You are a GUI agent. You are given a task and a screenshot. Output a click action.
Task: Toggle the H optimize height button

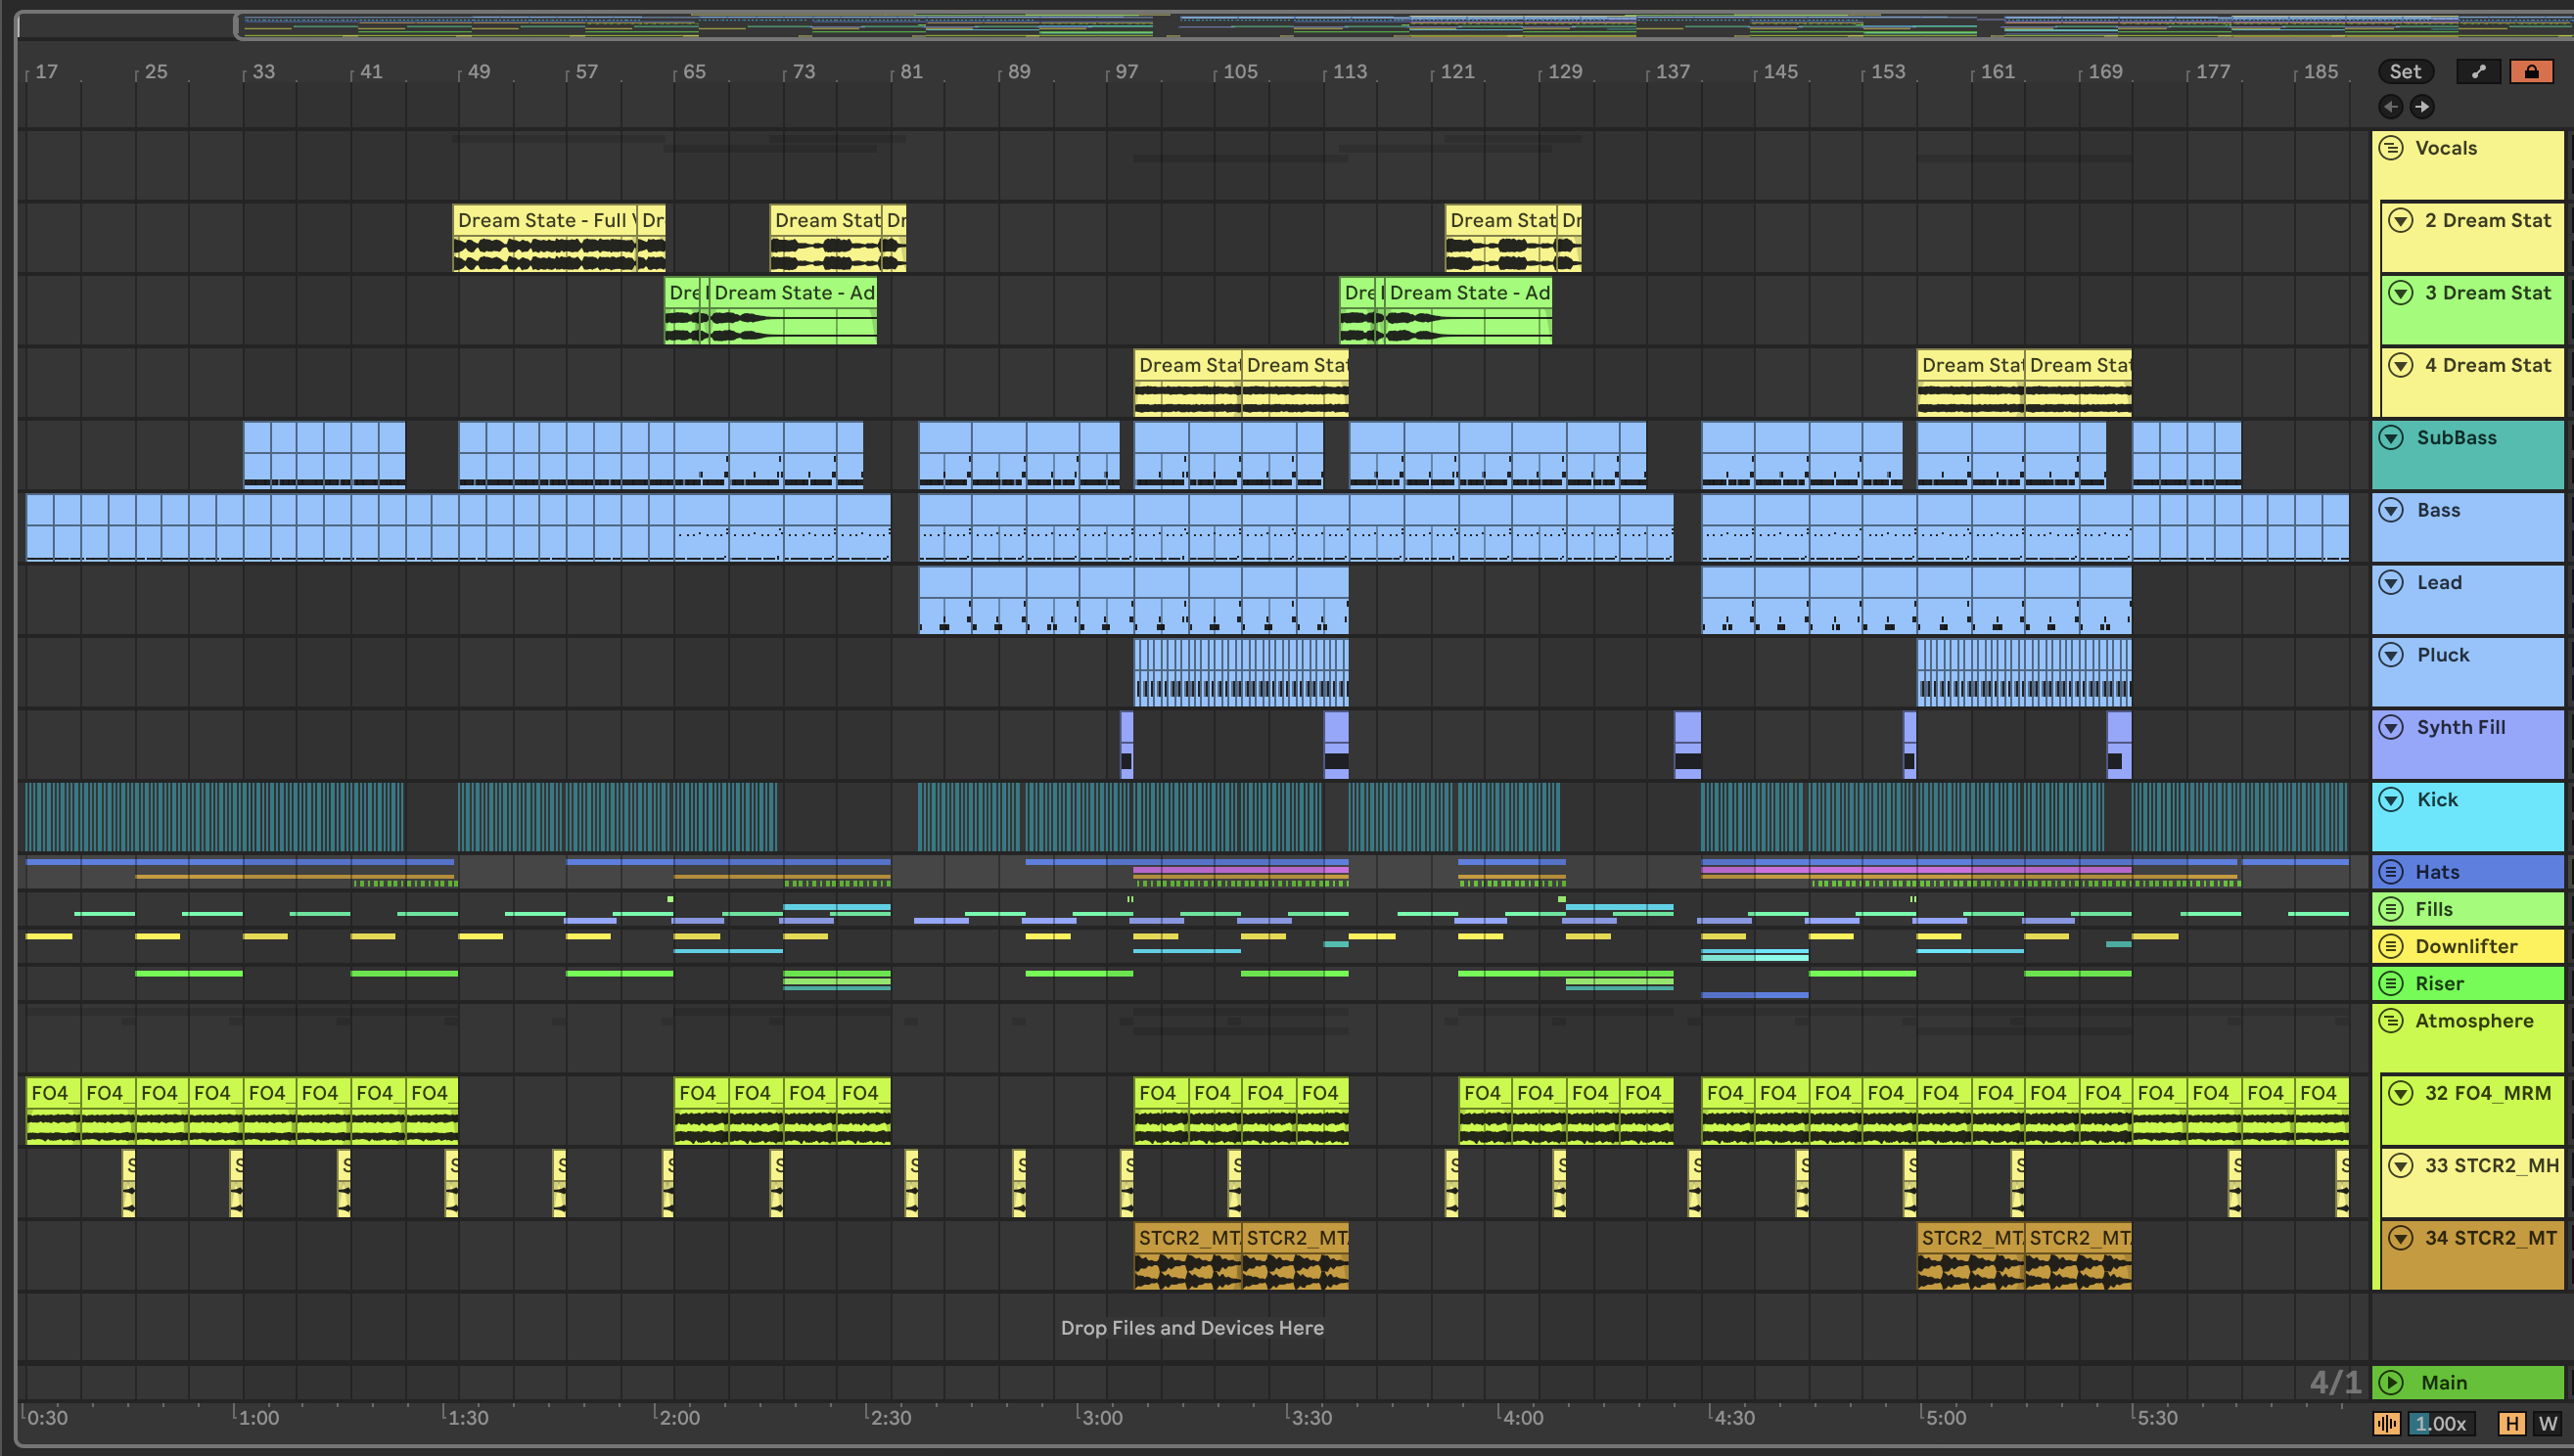[2511, 1424]
